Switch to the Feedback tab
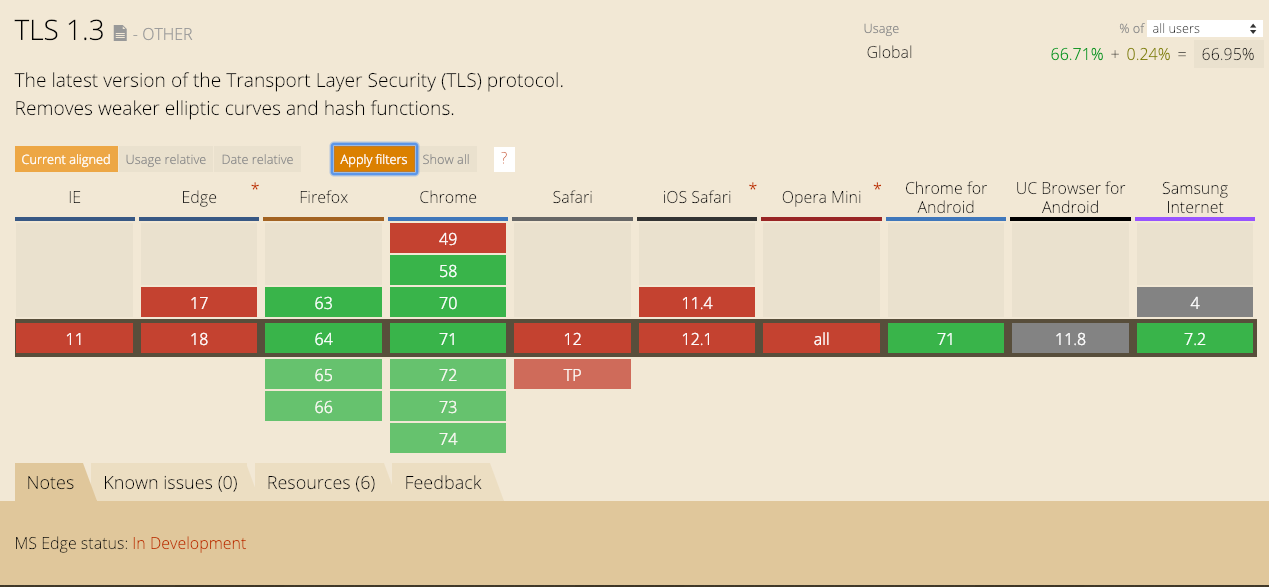Screen dimensions: 1269x587 click(x=443, y=483)
